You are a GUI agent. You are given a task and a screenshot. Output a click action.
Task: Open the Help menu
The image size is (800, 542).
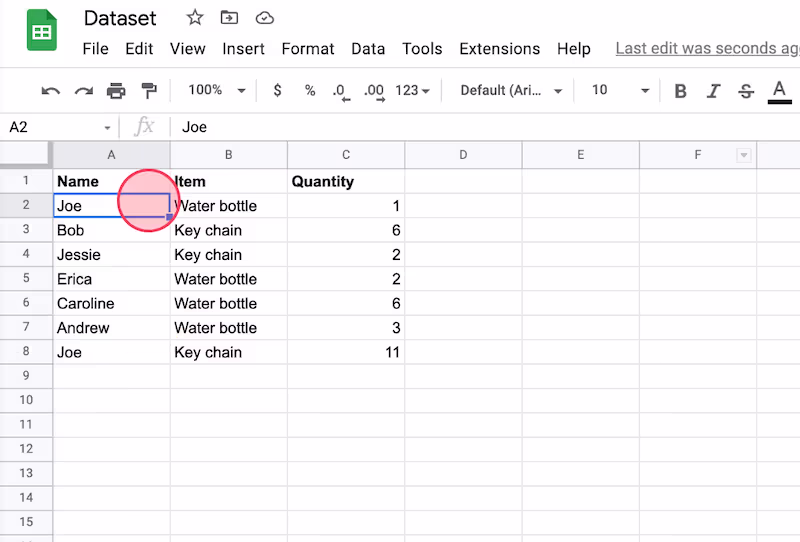[573, 48]
